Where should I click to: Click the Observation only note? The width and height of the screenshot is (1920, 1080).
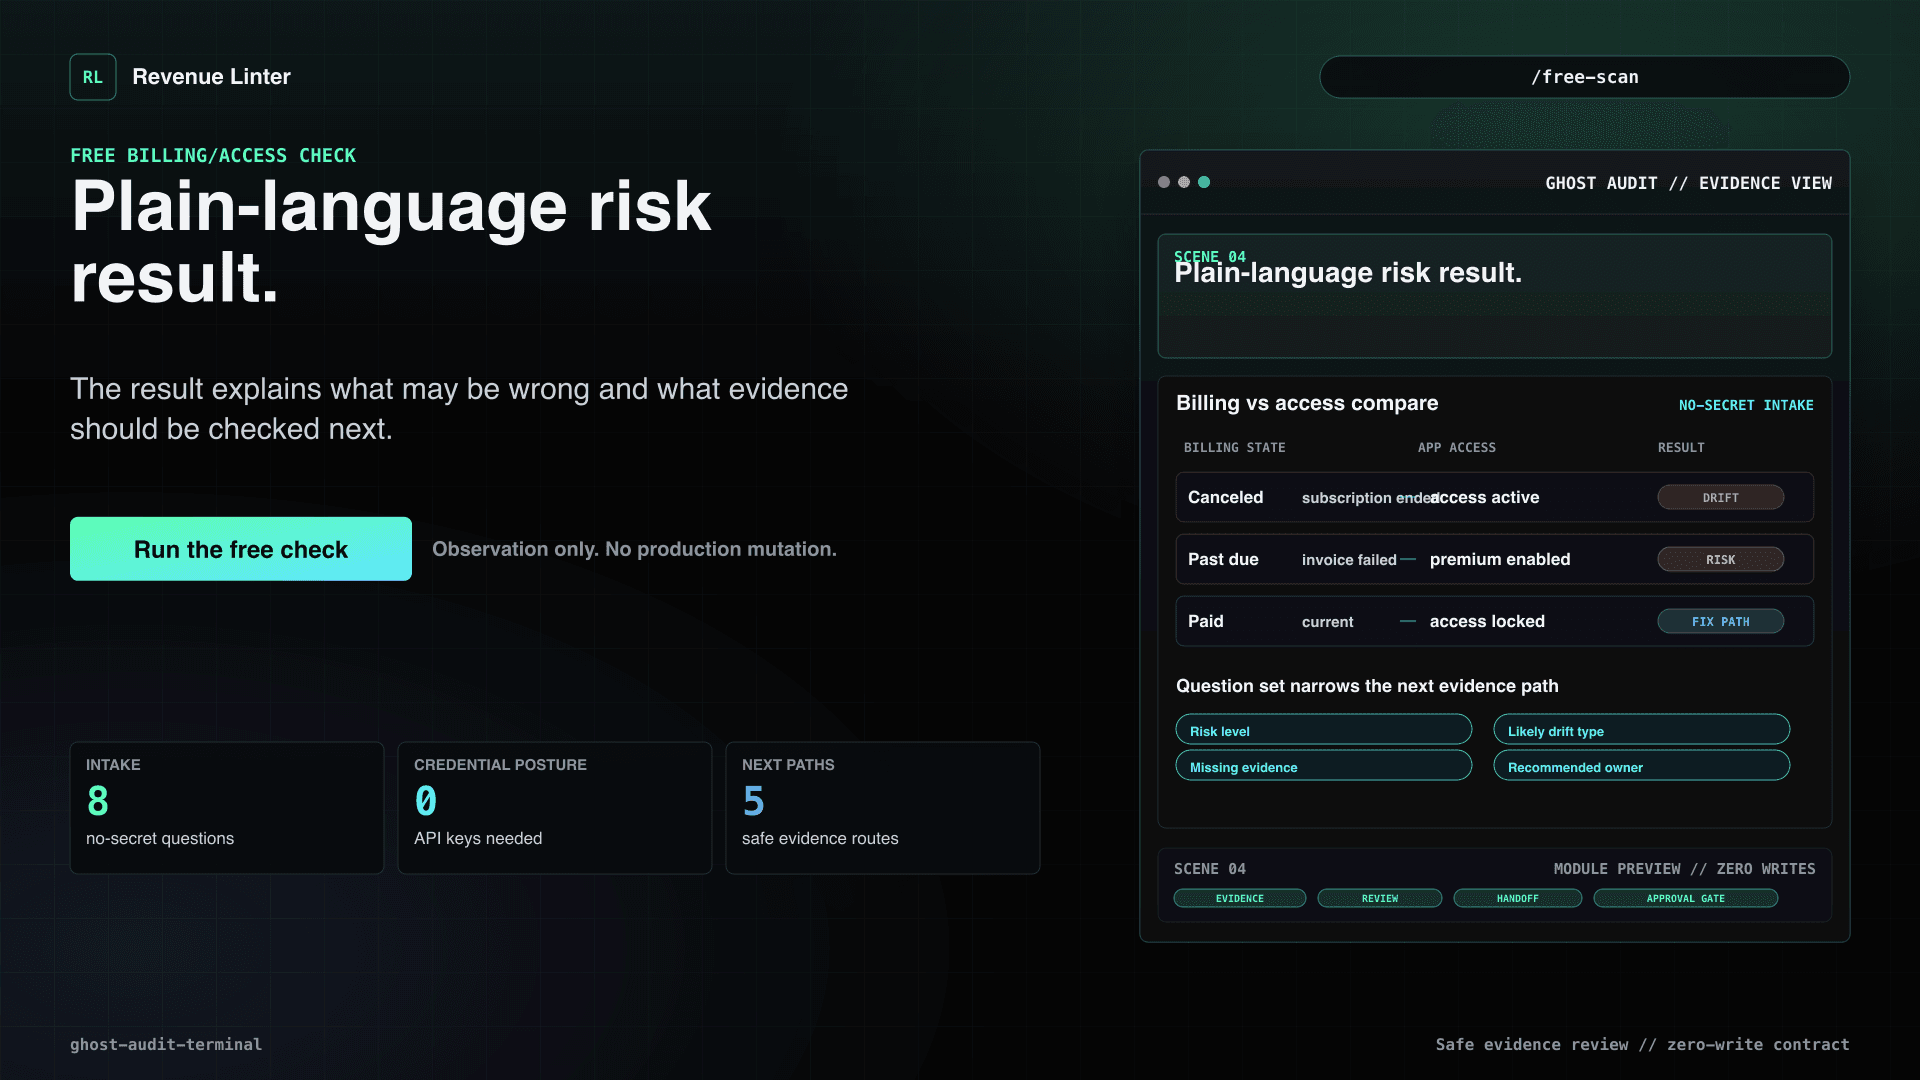(x=634, y=549)
